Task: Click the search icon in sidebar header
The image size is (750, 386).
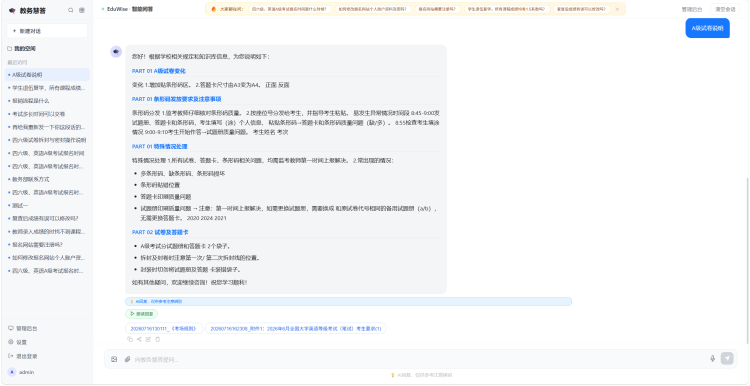Action: click(x=71, y=10)
